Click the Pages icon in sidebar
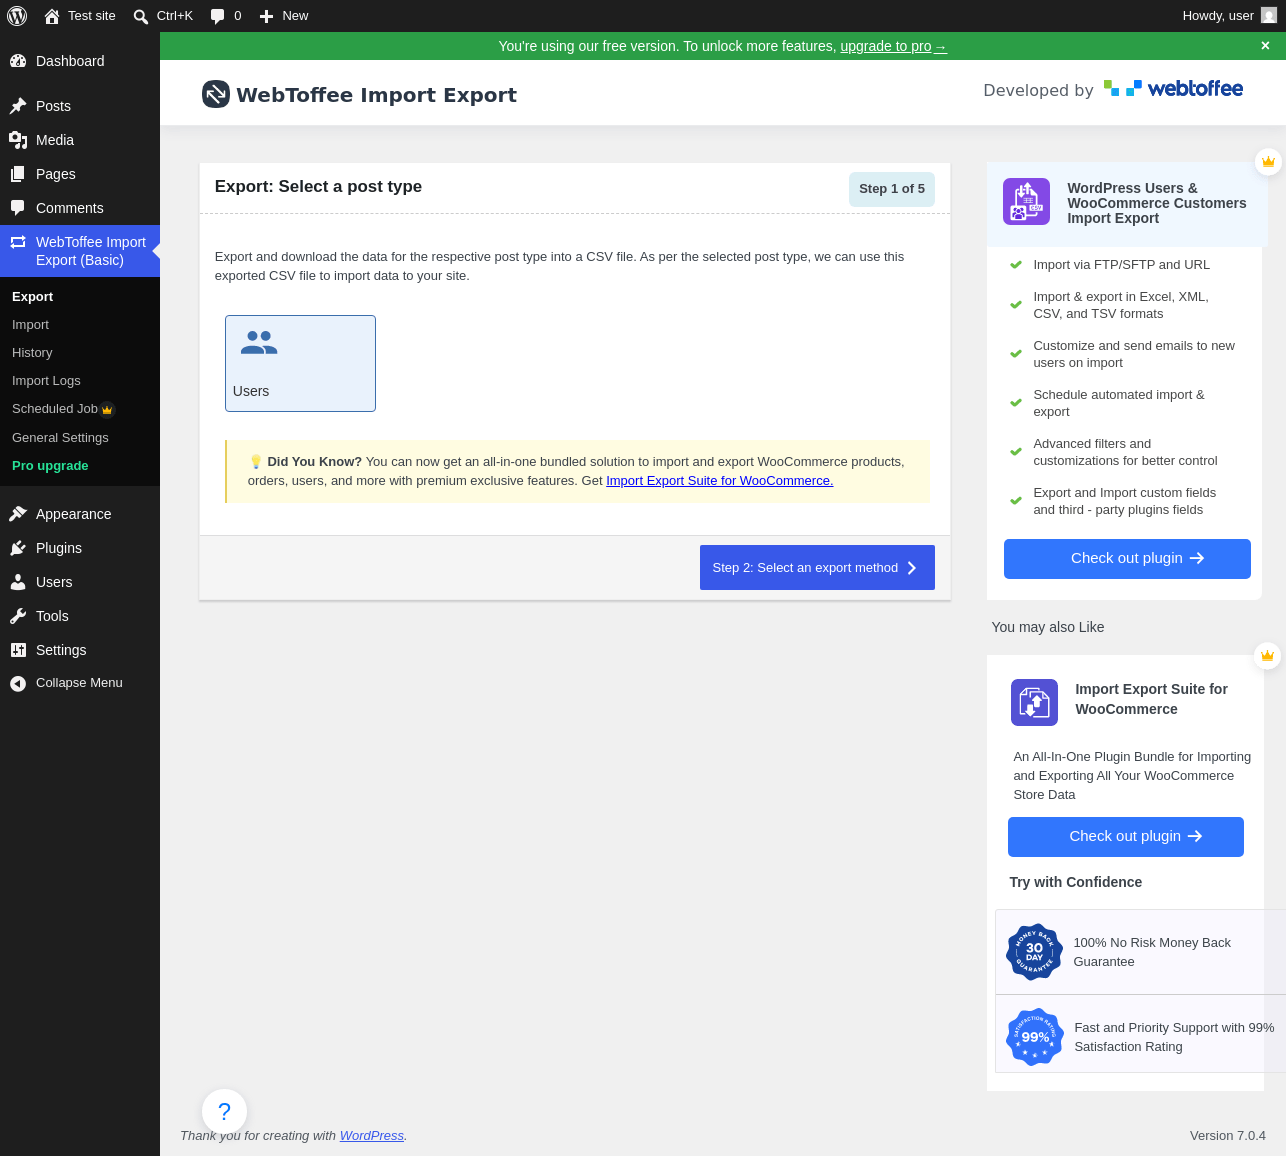Image resolution: width=1286 pixels, height=1156 pixels. coord(18,174)
